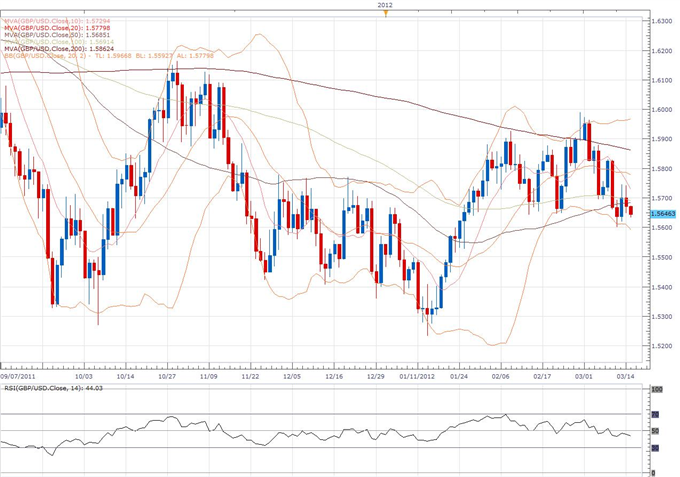This screenshot has height=477, width=680.
Task: Click the 1.5200 price axis label
Action: click(662, 346)
